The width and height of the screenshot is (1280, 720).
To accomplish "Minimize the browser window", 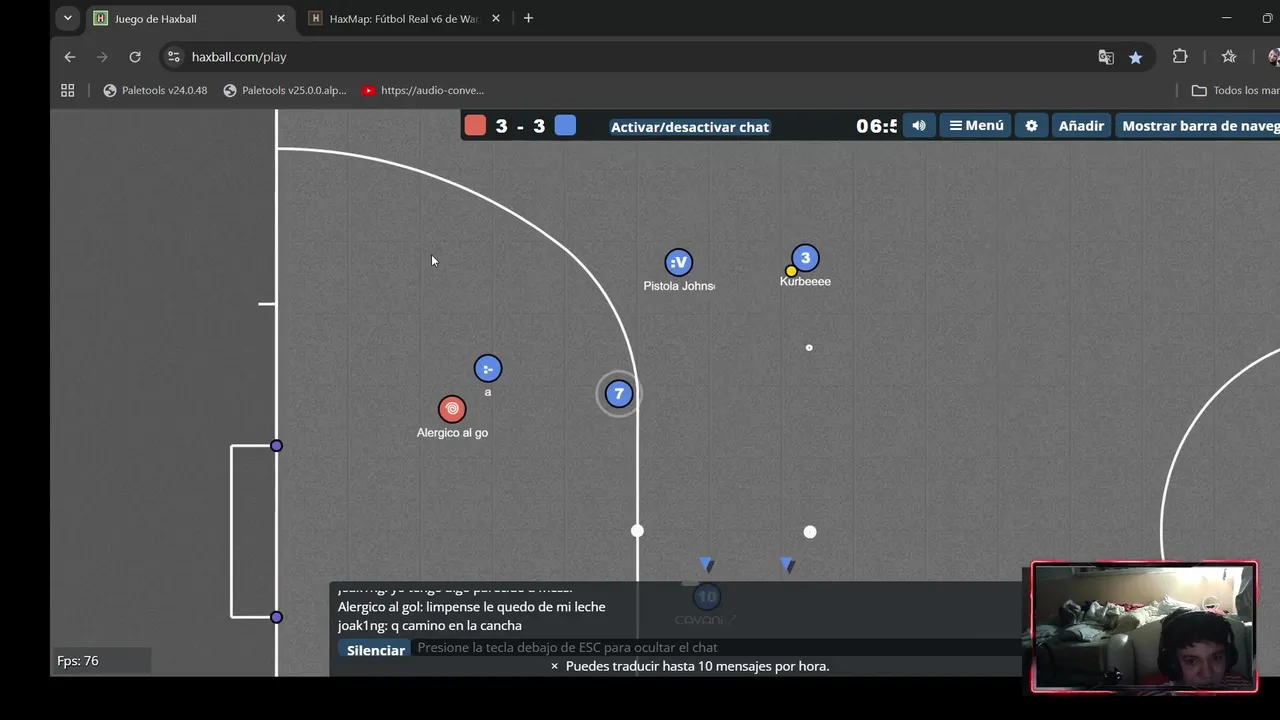I will (1226, 18).
